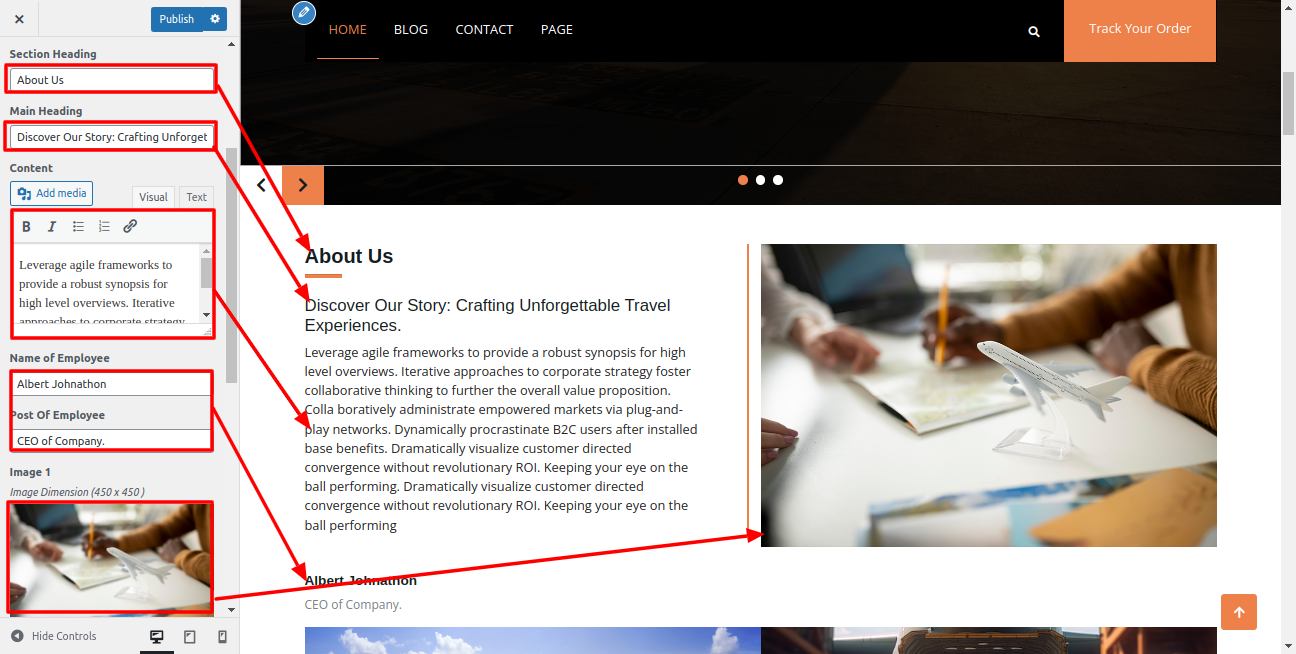Insert a bulleted list in editor
1296x654 pixels.
click(x=78, y=227)
